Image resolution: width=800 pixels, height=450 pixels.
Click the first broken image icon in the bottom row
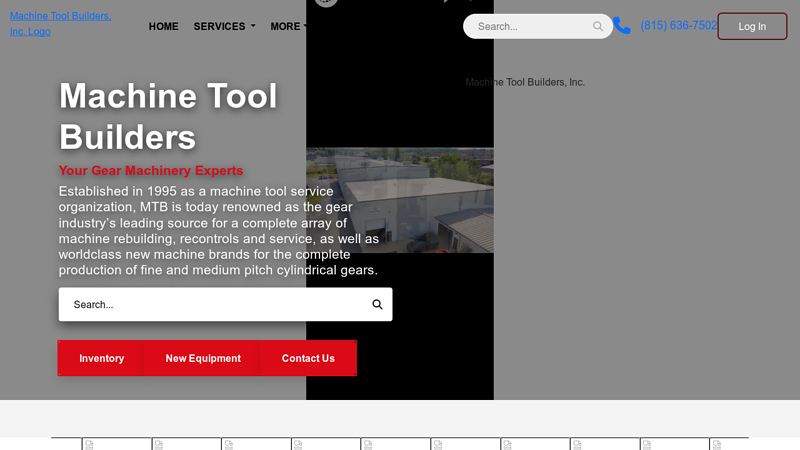[x=88, y=444]
